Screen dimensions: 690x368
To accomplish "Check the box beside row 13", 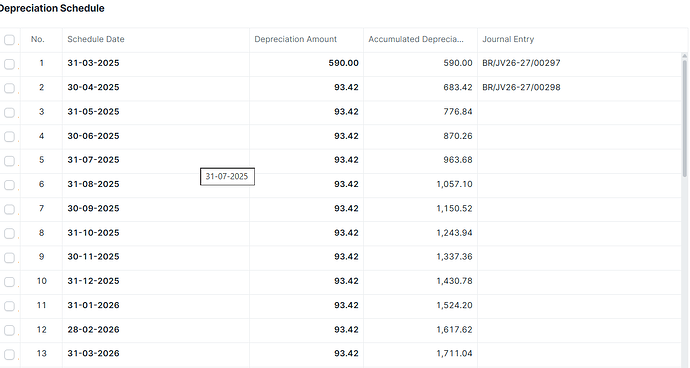I will click(x=9, y=354).
